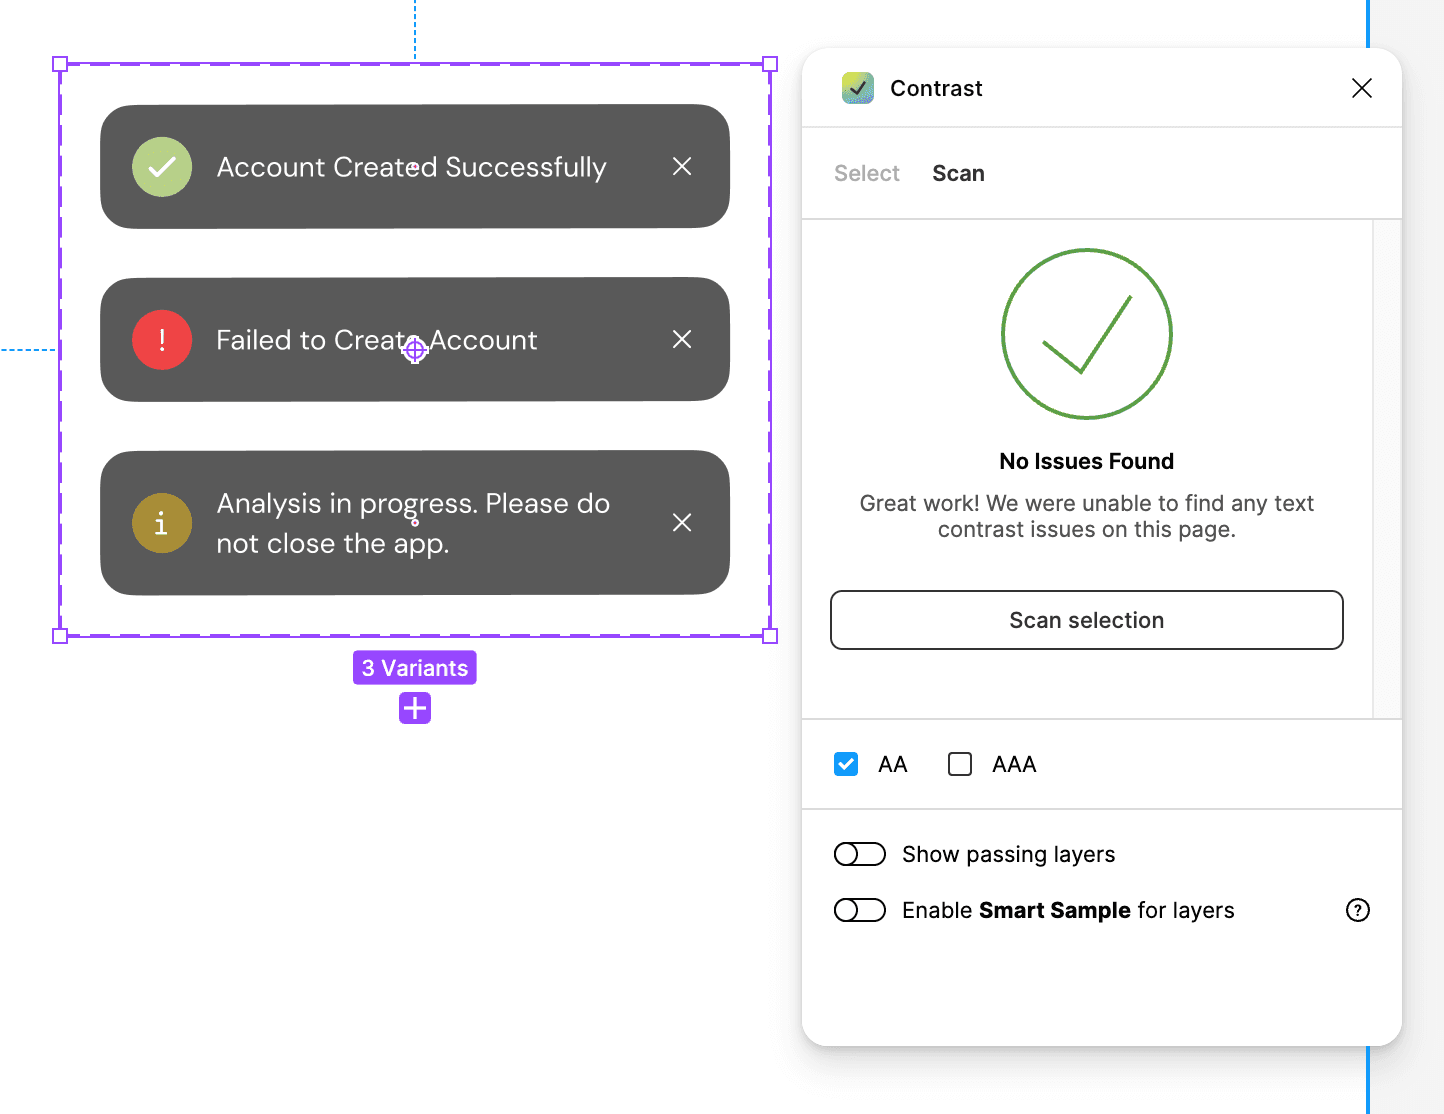Click the Scan selection button
1444x1114 pixels.
pos(1086,620)
